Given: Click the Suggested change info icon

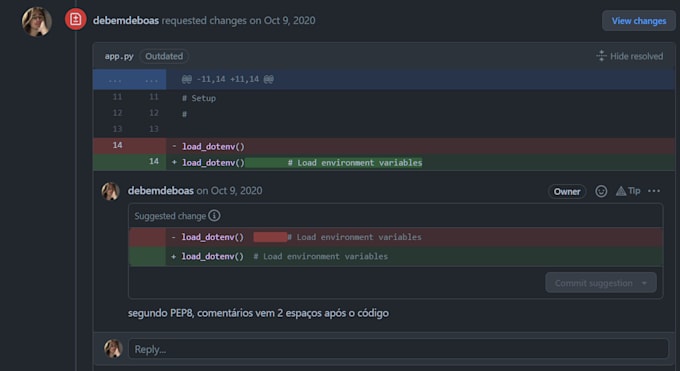Looking at the screenshot, I should click(x=214, y=216).
